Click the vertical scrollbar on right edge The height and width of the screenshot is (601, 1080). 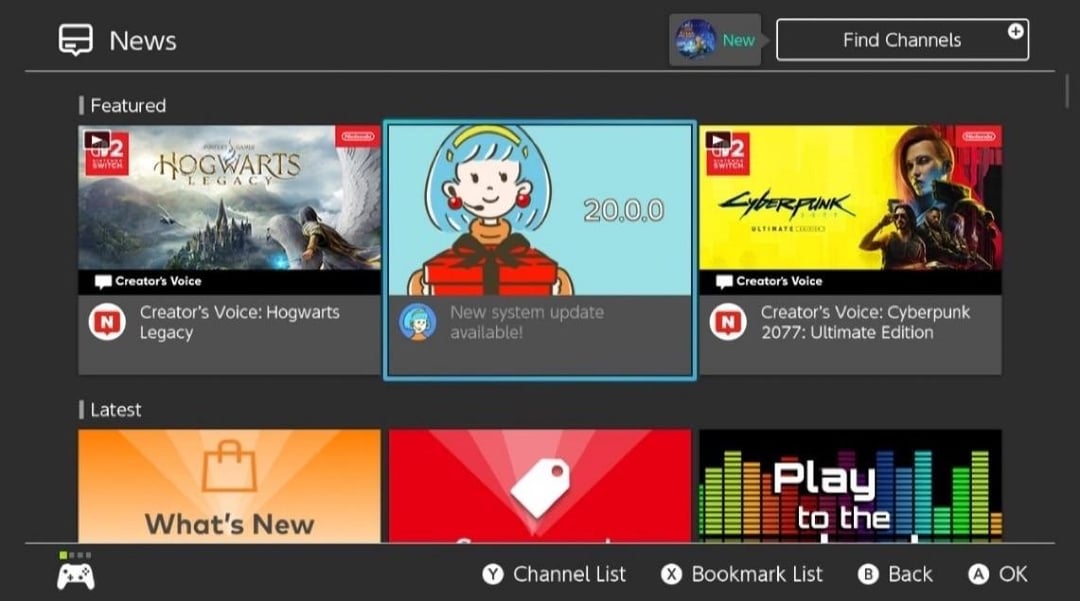[1066, 90]
